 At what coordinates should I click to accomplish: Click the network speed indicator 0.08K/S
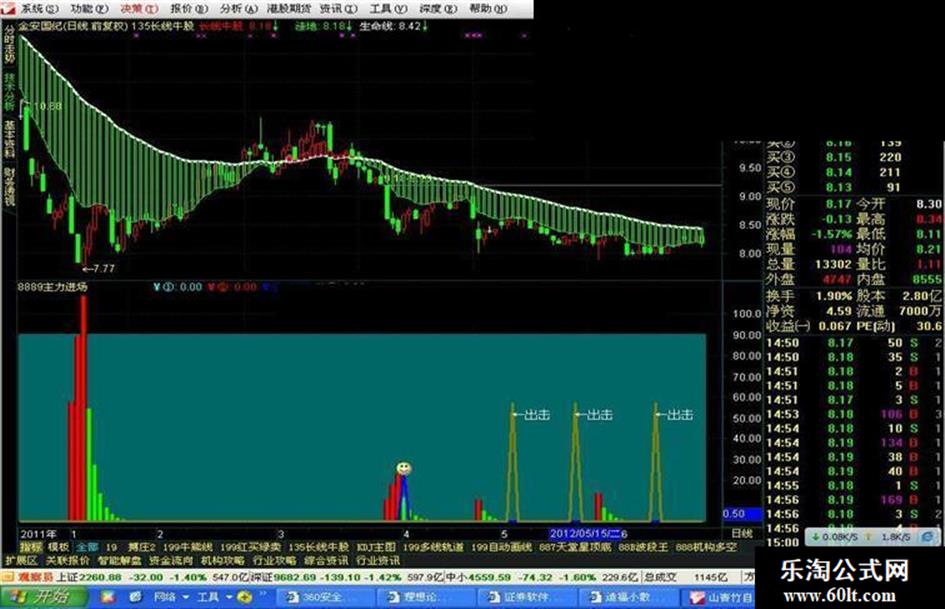[835, 536]
